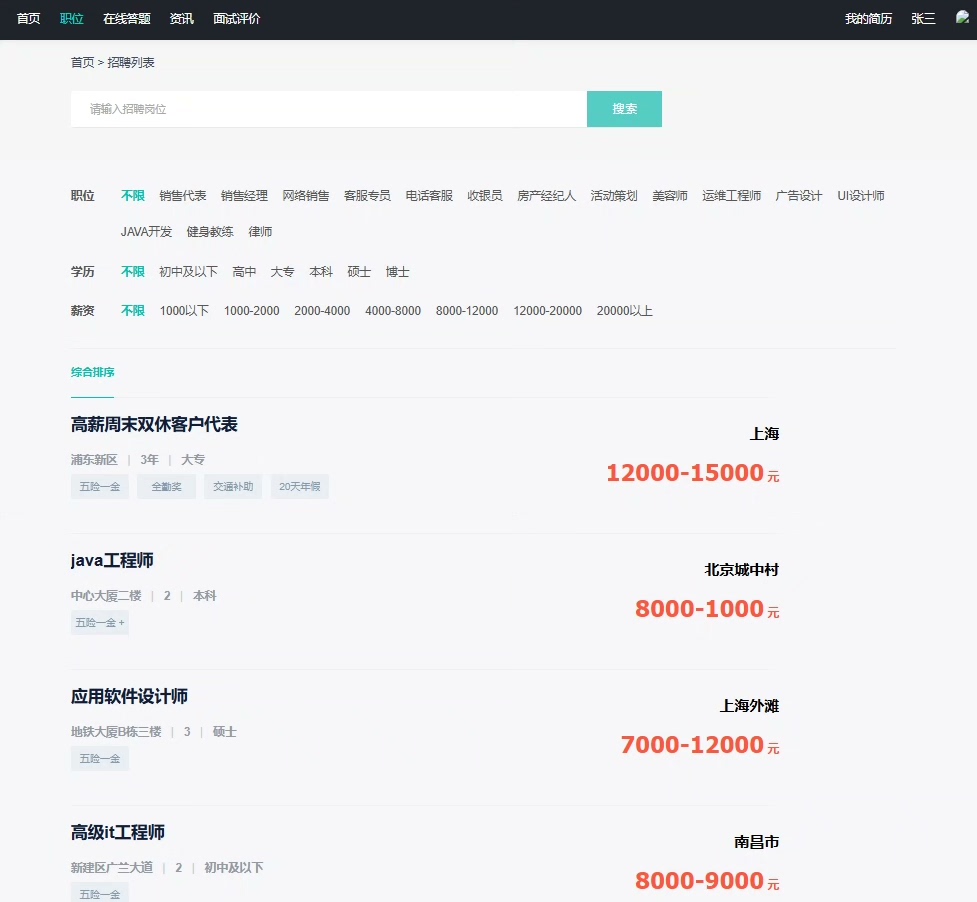Click the 五险一金 + tag under java工程师
Viewport: 977px width, 902px height.
[100, 622]
